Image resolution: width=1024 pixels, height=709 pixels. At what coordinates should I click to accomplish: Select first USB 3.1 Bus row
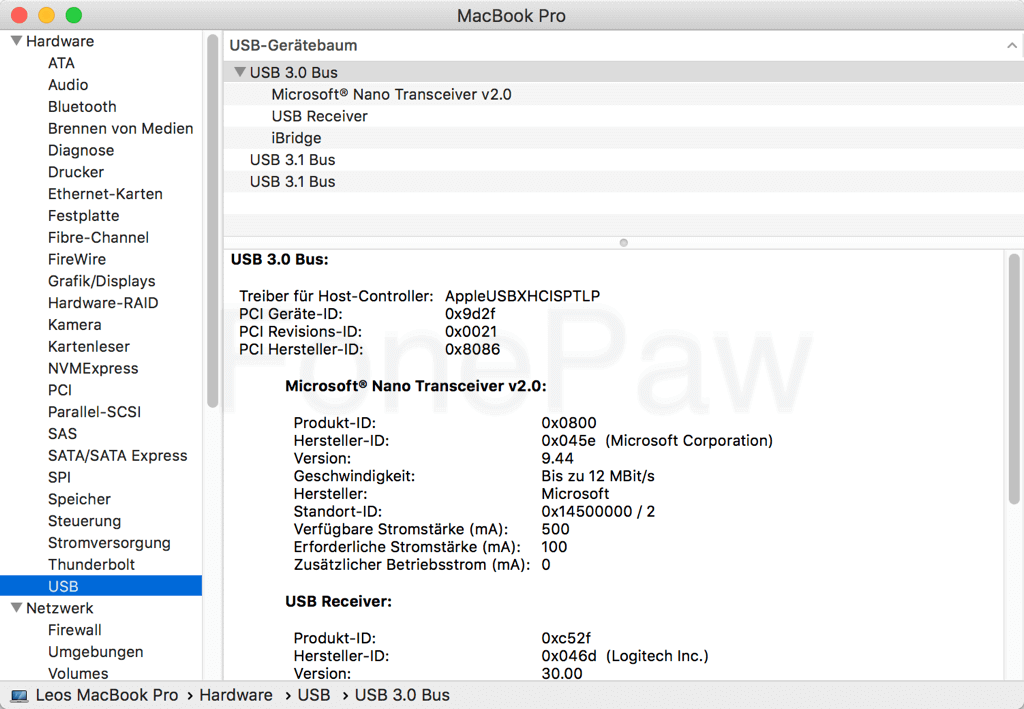pos(624,160)
